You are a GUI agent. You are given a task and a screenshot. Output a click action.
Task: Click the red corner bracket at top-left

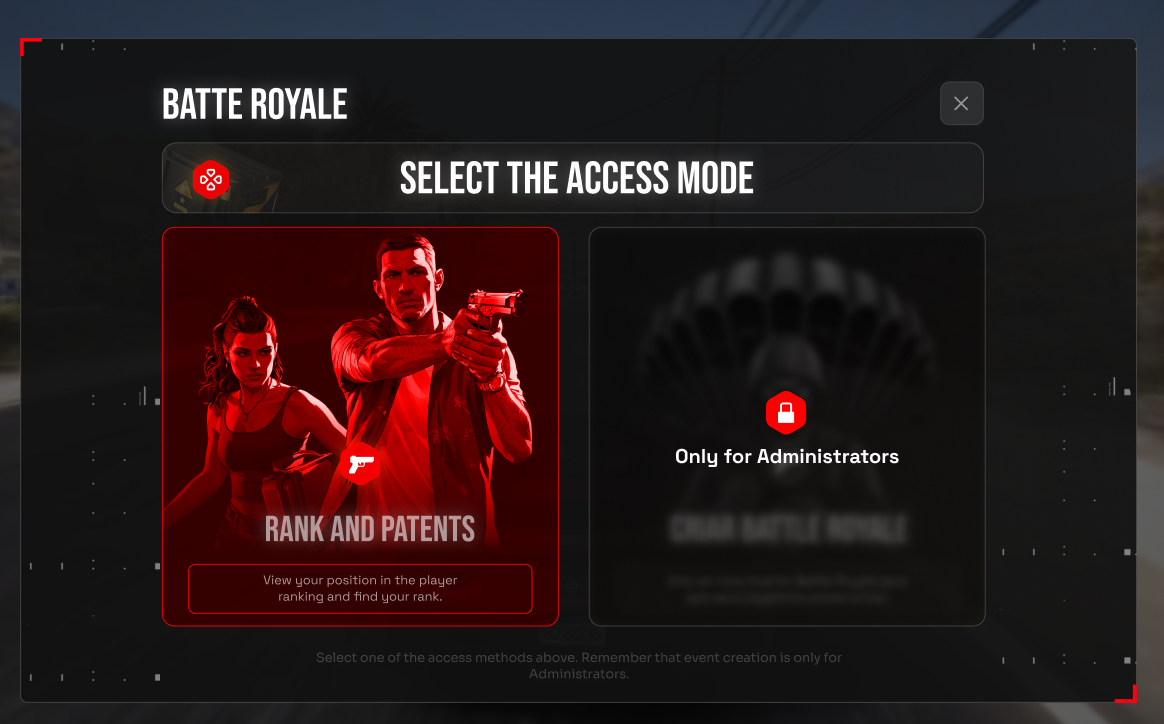(x=30, y=46)
